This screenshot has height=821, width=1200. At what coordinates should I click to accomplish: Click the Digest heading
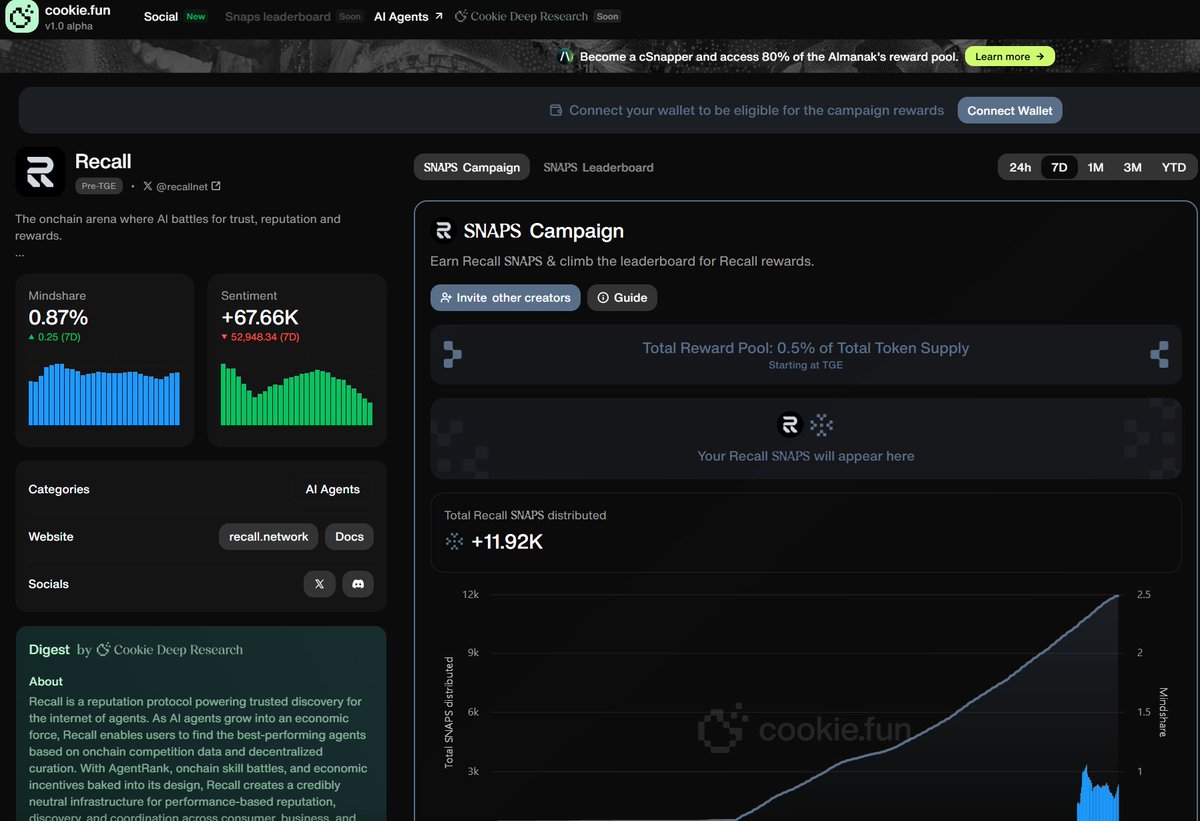49,650
